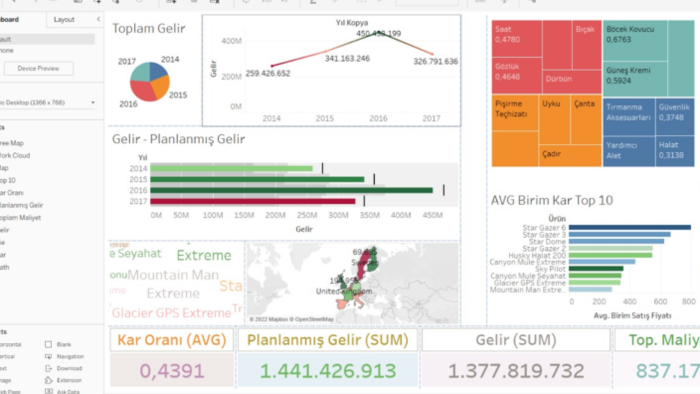Image resolution: width=700 pixels, height=394 pixels.
Task: Click the Dürbün treemap cell
Action: pos(572,82)
